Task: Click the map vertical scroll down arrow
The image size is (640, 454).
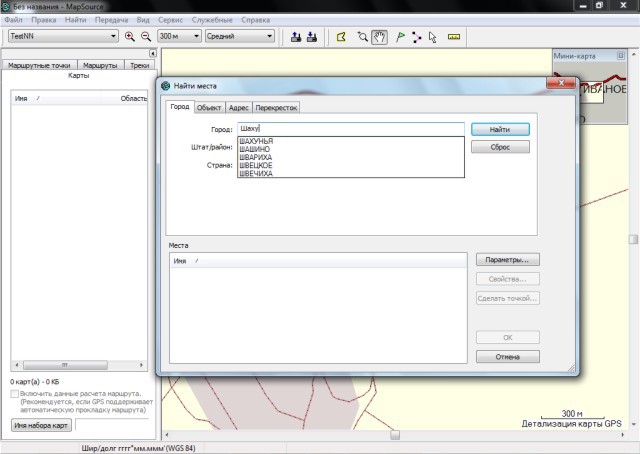Action: point(633,425)
